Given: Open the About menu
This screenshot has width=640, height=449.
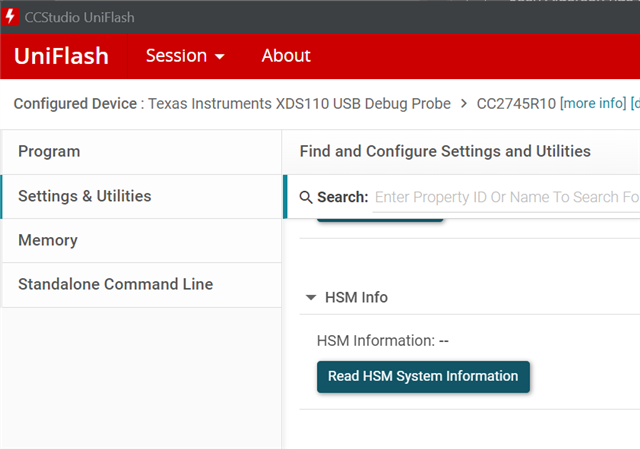Looking at the screenshot, I should (286, 56).
